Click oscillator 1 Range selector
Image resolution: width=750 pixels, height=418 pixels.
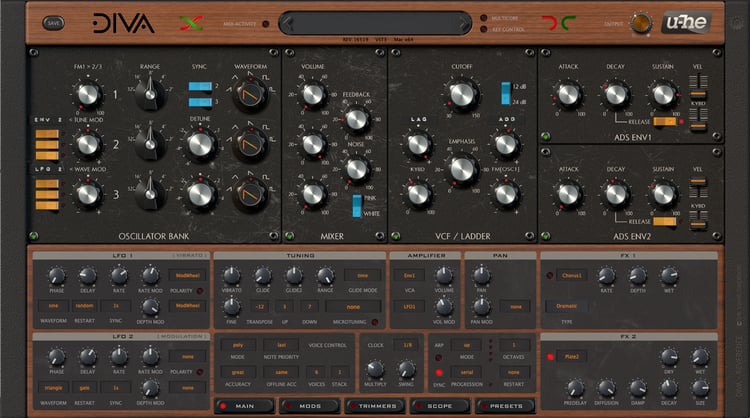150,94
